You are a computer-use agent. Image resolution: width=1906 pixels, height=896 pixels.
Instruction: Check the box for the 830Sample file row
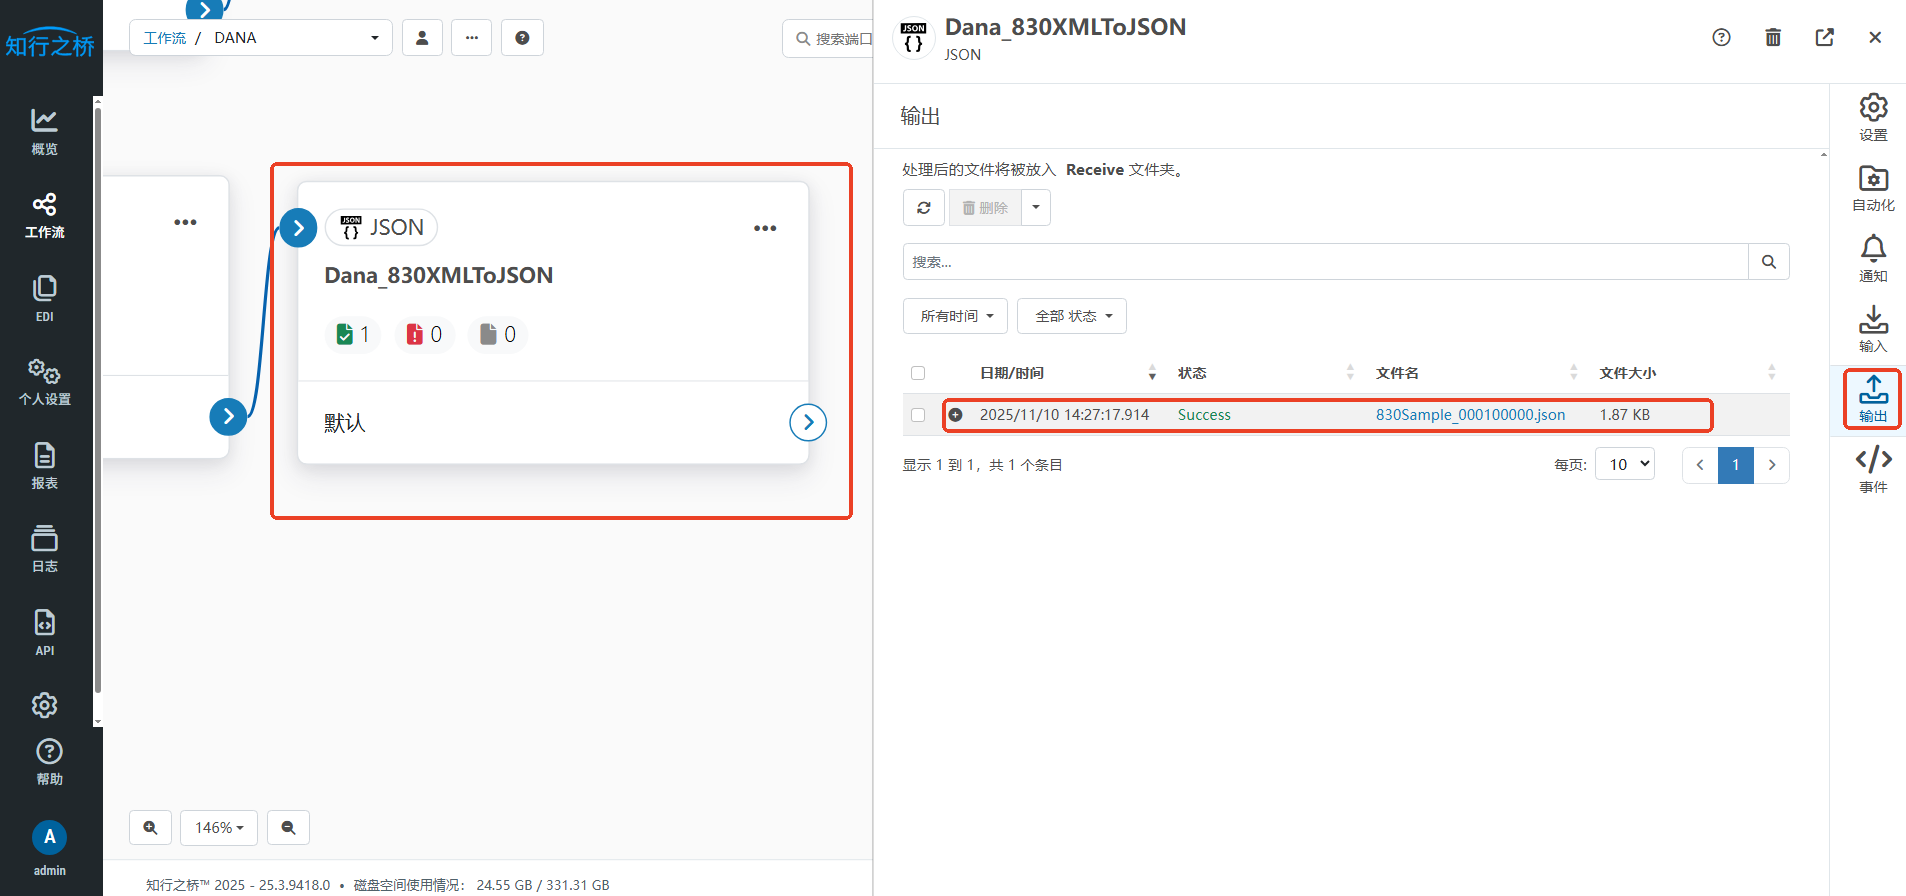(x=918, y=415)
